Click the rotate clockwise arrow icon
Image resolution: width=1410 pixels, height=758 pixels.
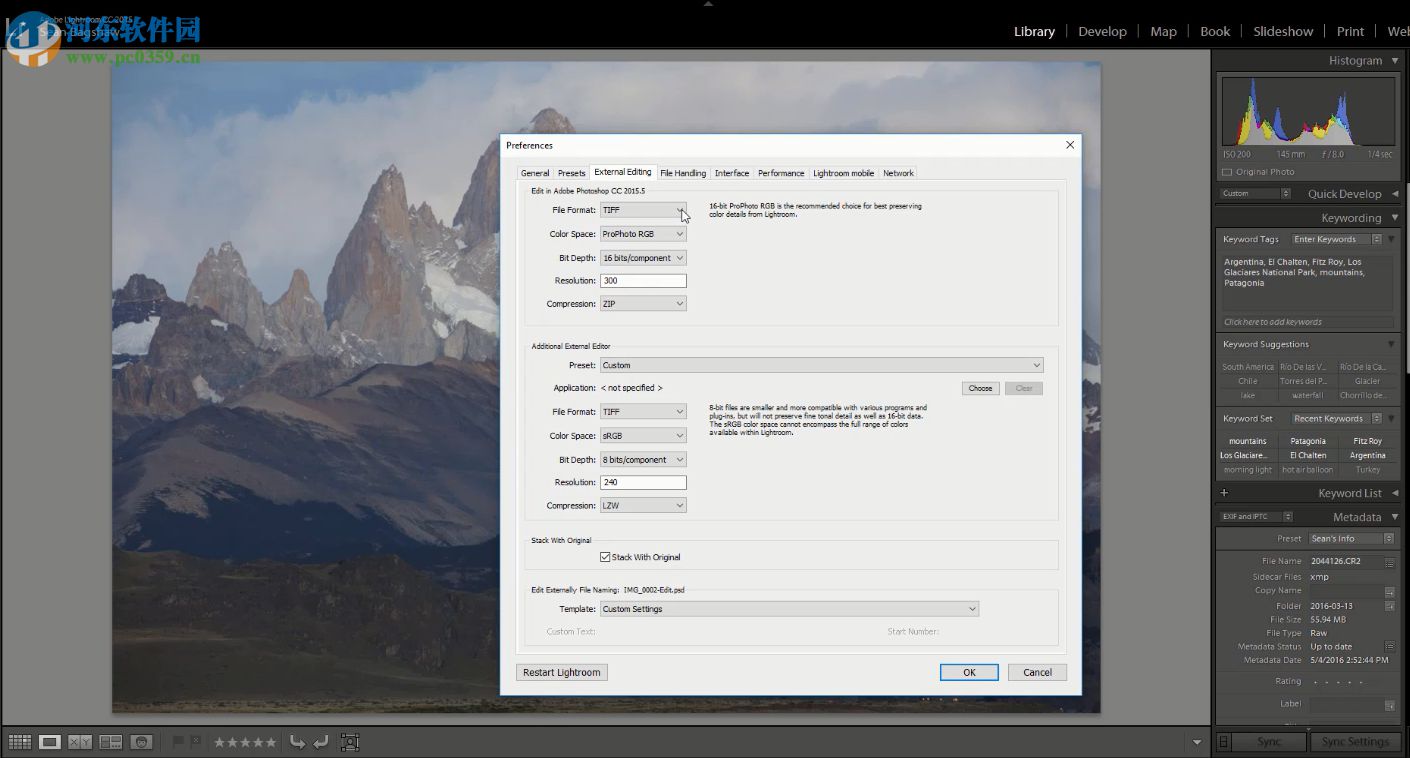point(321,742)
